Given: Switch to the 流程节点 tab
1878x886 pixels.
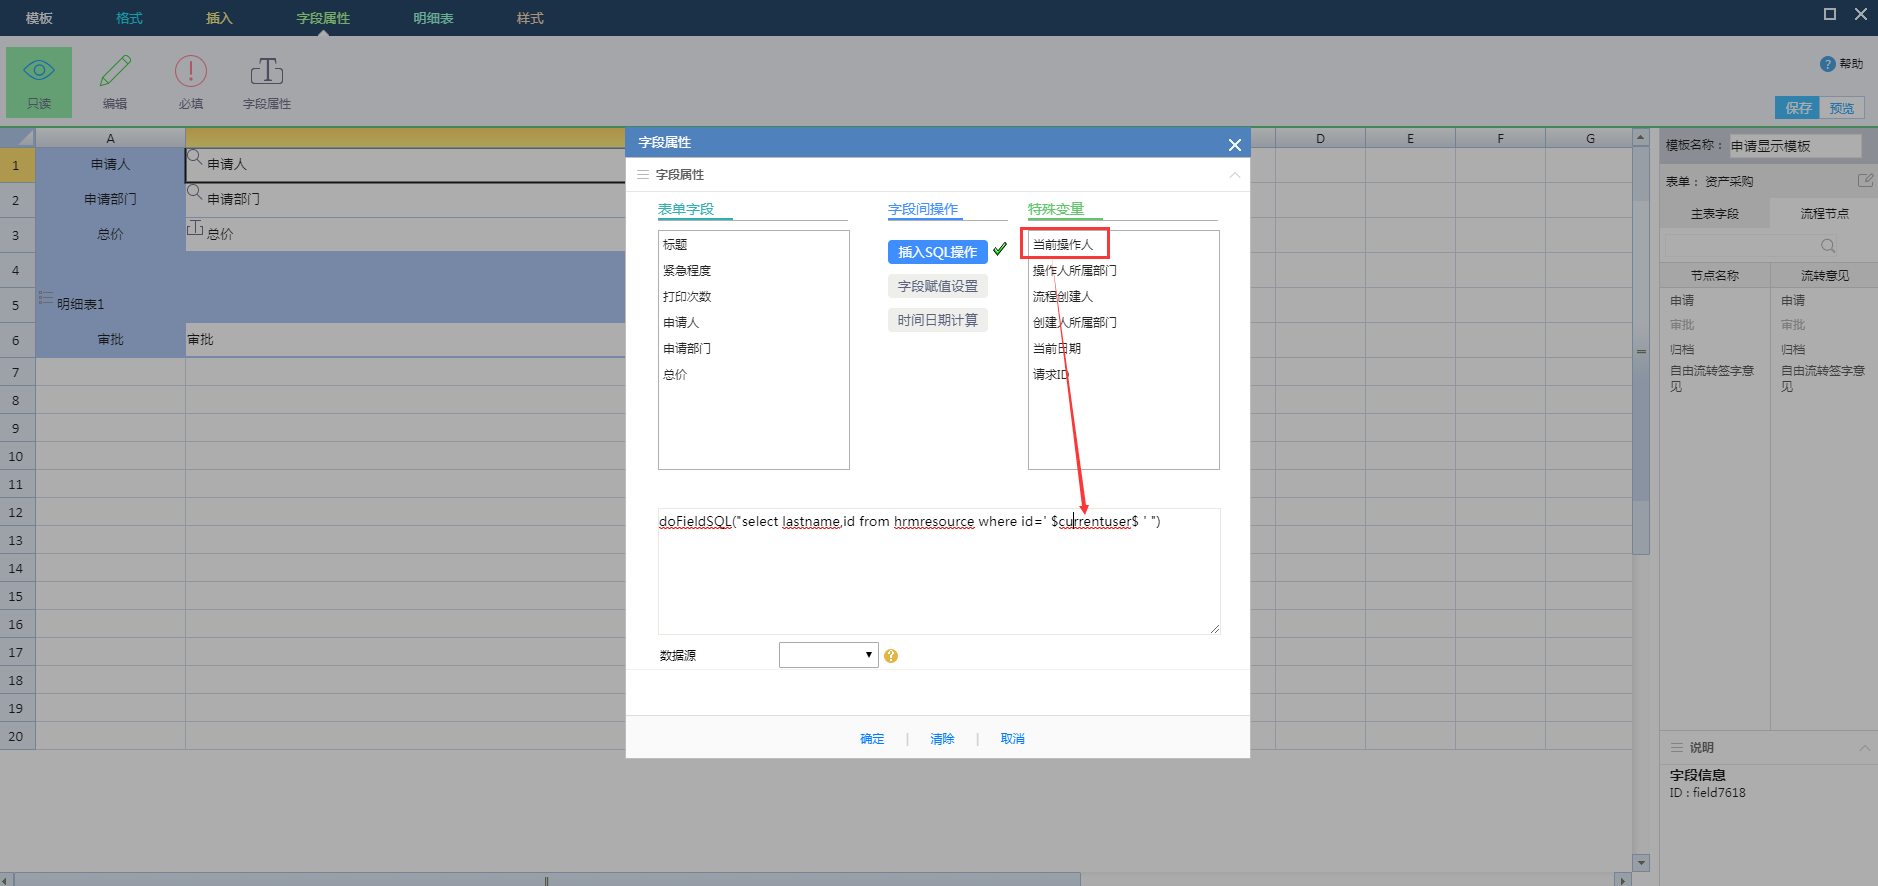Looking at the screenshot, I should (x=1824, y=214).
